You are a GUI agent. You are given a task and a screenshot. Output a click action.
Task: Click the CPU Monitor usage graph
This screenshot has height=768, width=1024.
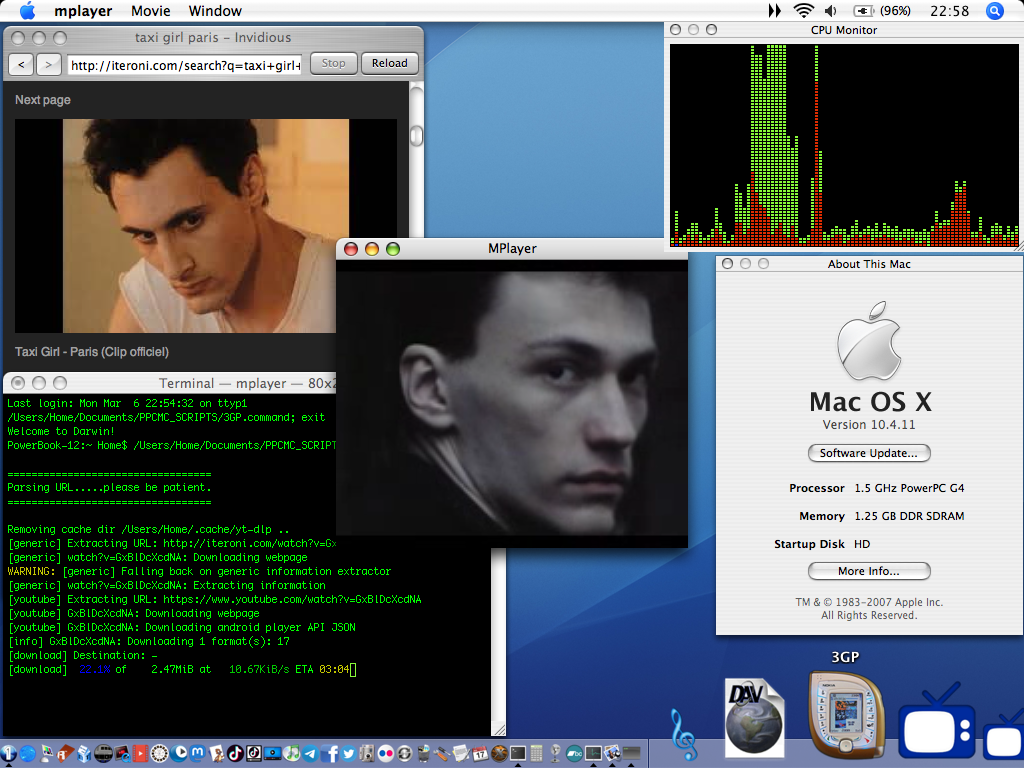pyautogui.click(x=844, y=145)
